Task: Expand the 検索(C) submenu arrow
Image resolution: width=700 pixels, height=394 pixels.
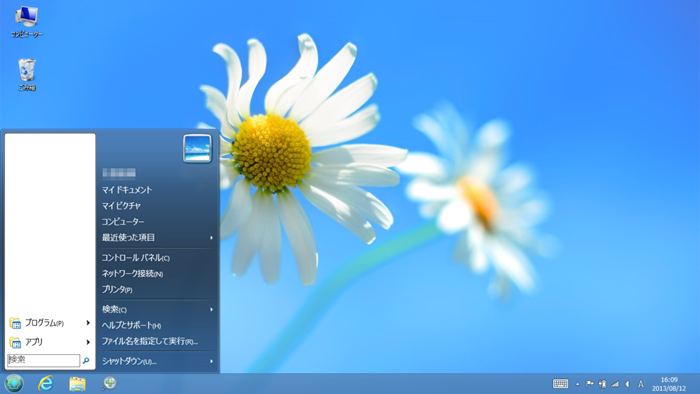Action: (212, 309)
